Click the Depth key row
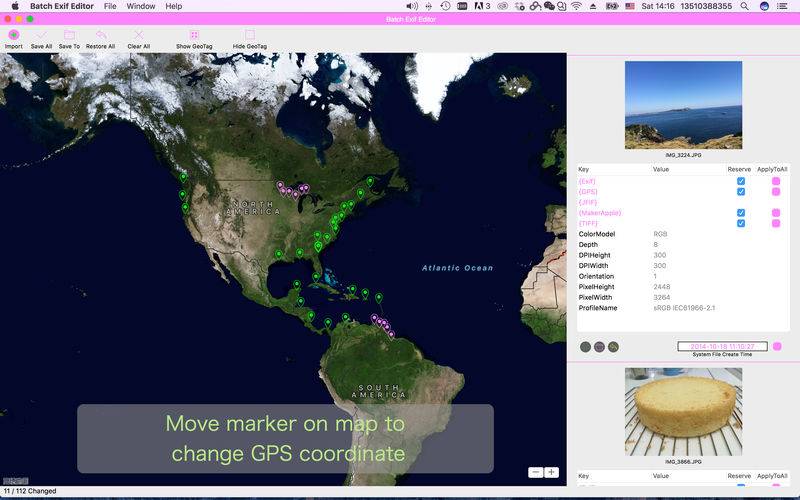Screen dimensions: 800x500 pos(683,244)
